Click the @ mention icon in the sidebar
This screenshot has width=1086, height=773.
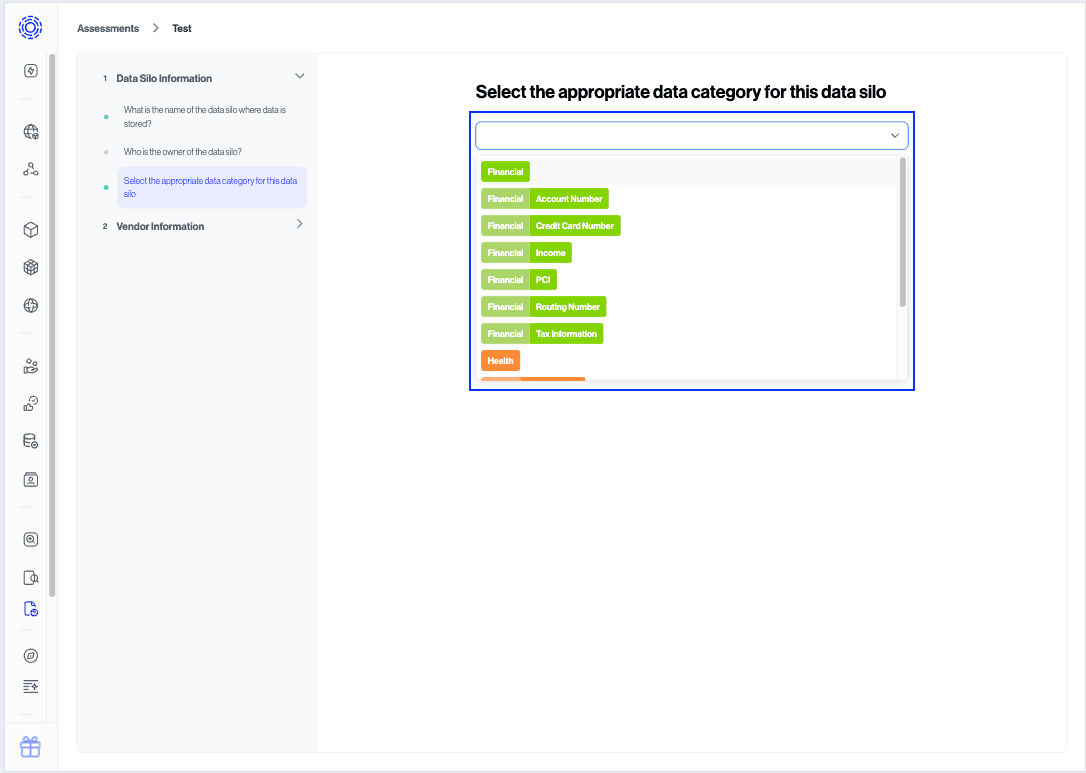pos(30,655)
